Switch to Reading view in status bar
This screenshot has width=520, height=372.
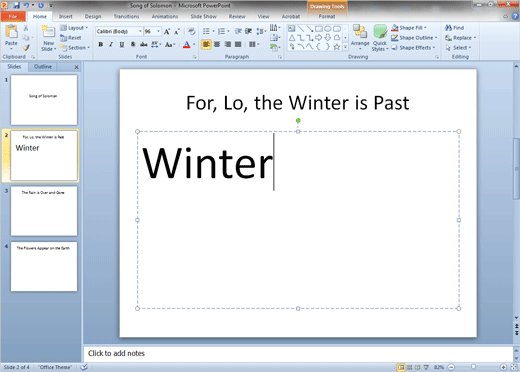point(417,367)
